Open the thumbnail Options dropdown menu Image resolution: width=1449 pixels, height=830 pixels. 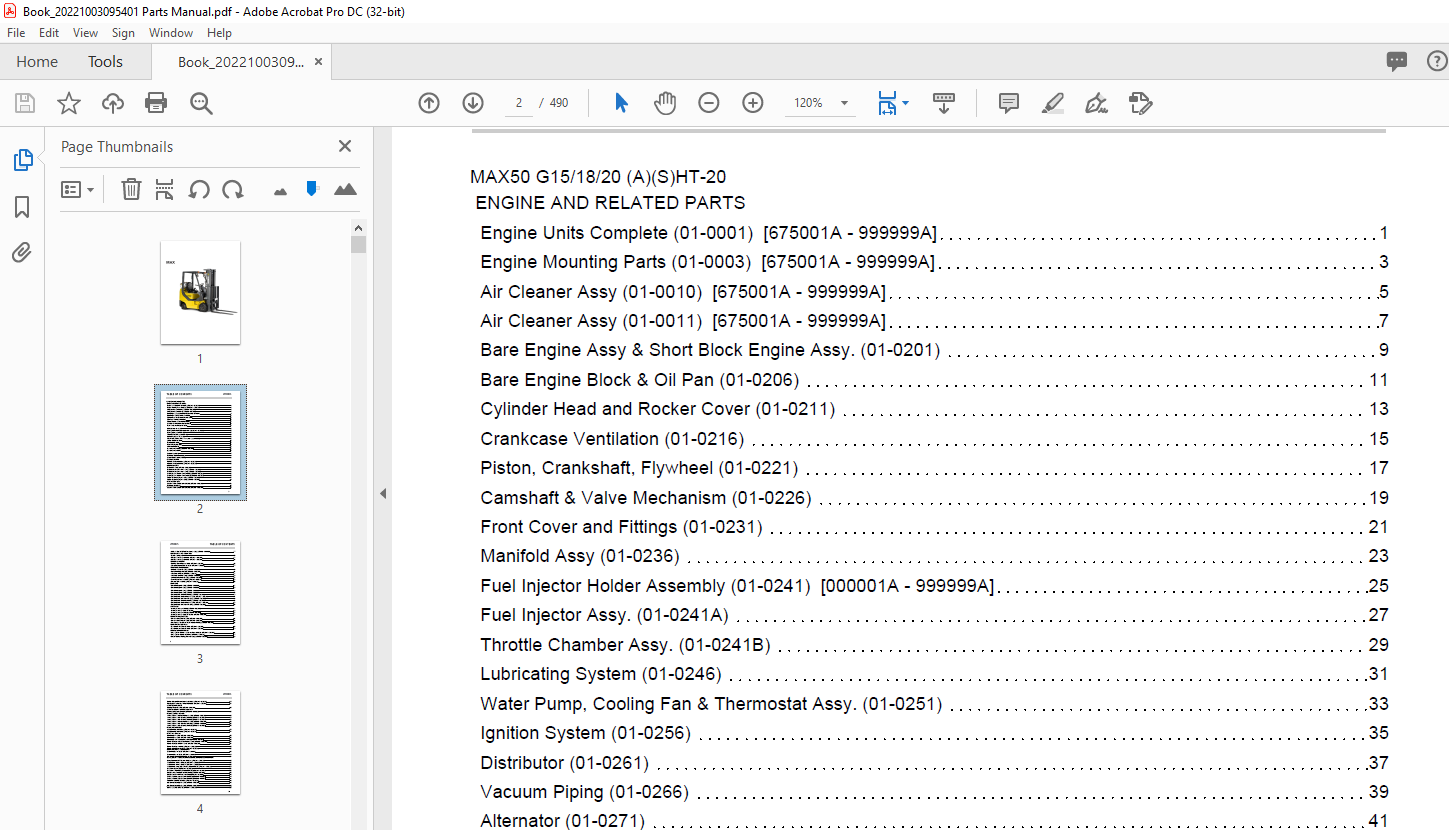click(77, 189)
